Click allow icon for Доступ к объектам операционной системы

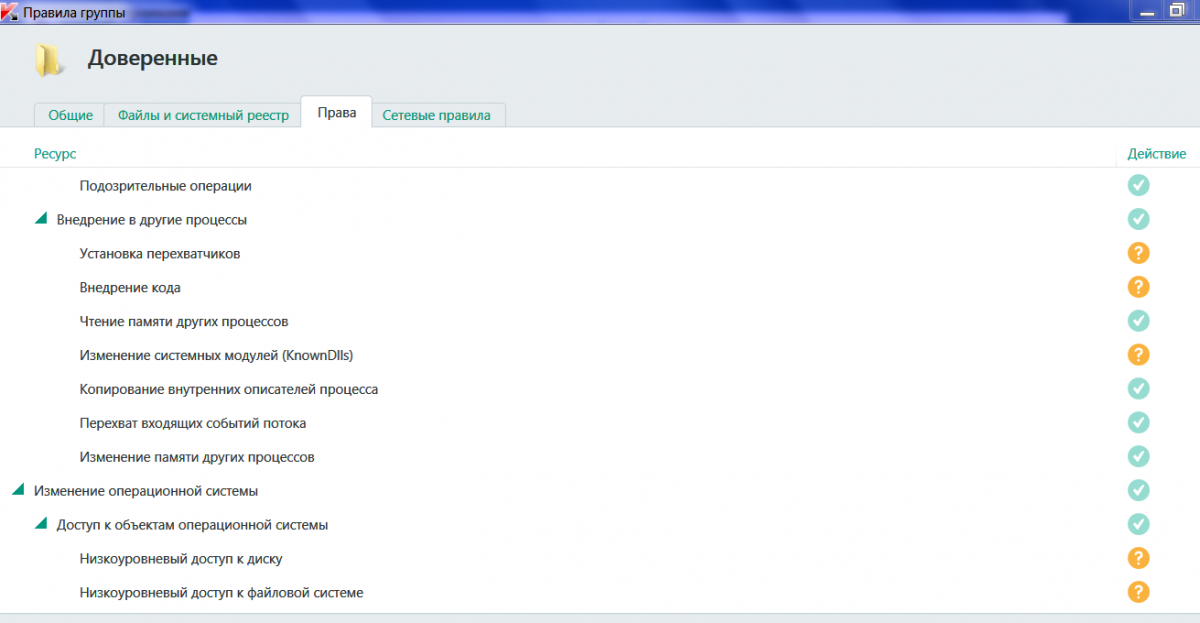[x=1138, y=524]
